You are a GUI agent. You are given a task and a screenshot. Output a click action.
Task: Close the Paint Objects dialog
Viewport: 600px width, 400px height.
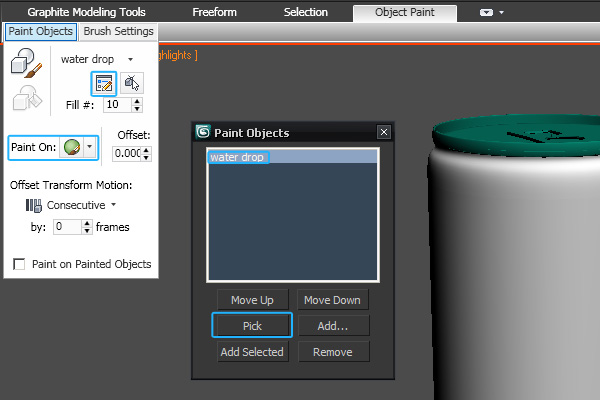pyautogui.click(x=384, y=132)
